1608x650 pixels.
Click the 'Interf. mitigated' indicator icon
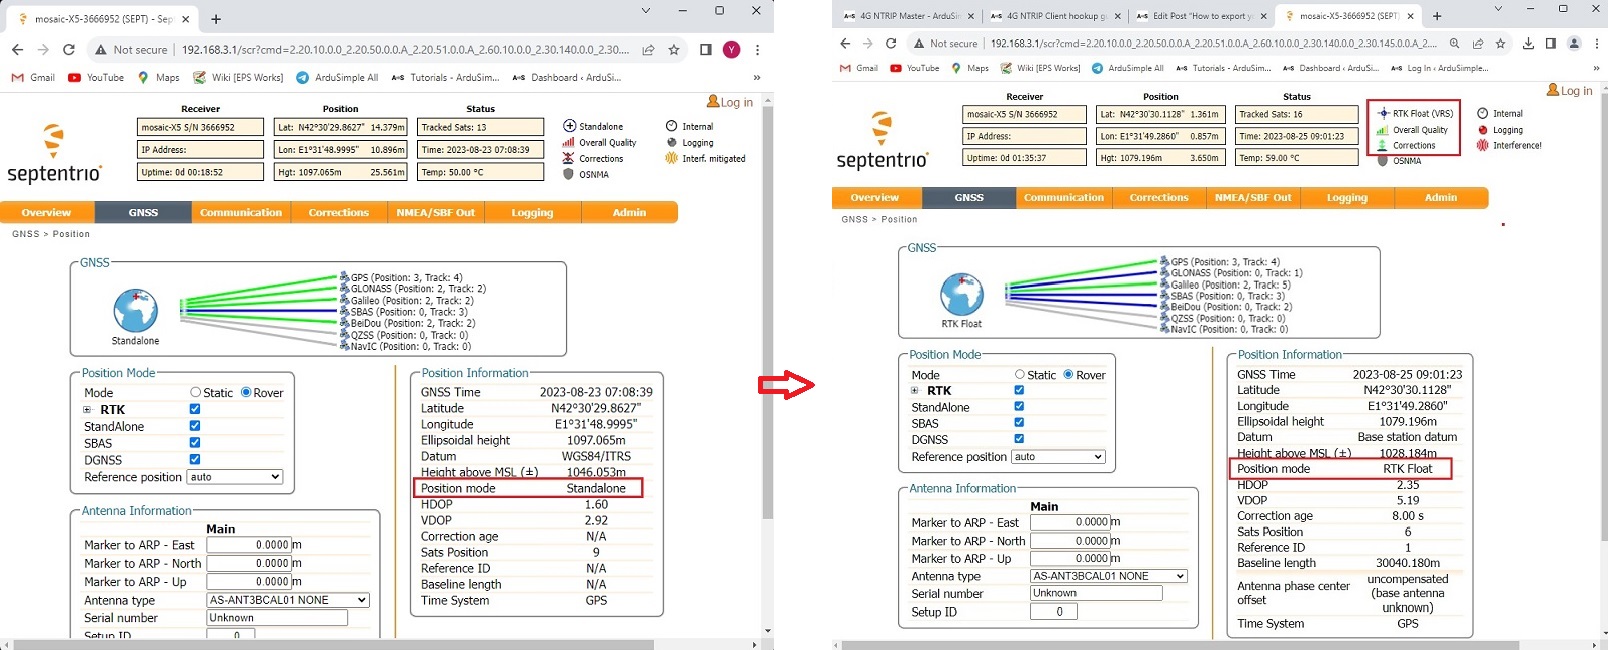(x=671, y=158)
